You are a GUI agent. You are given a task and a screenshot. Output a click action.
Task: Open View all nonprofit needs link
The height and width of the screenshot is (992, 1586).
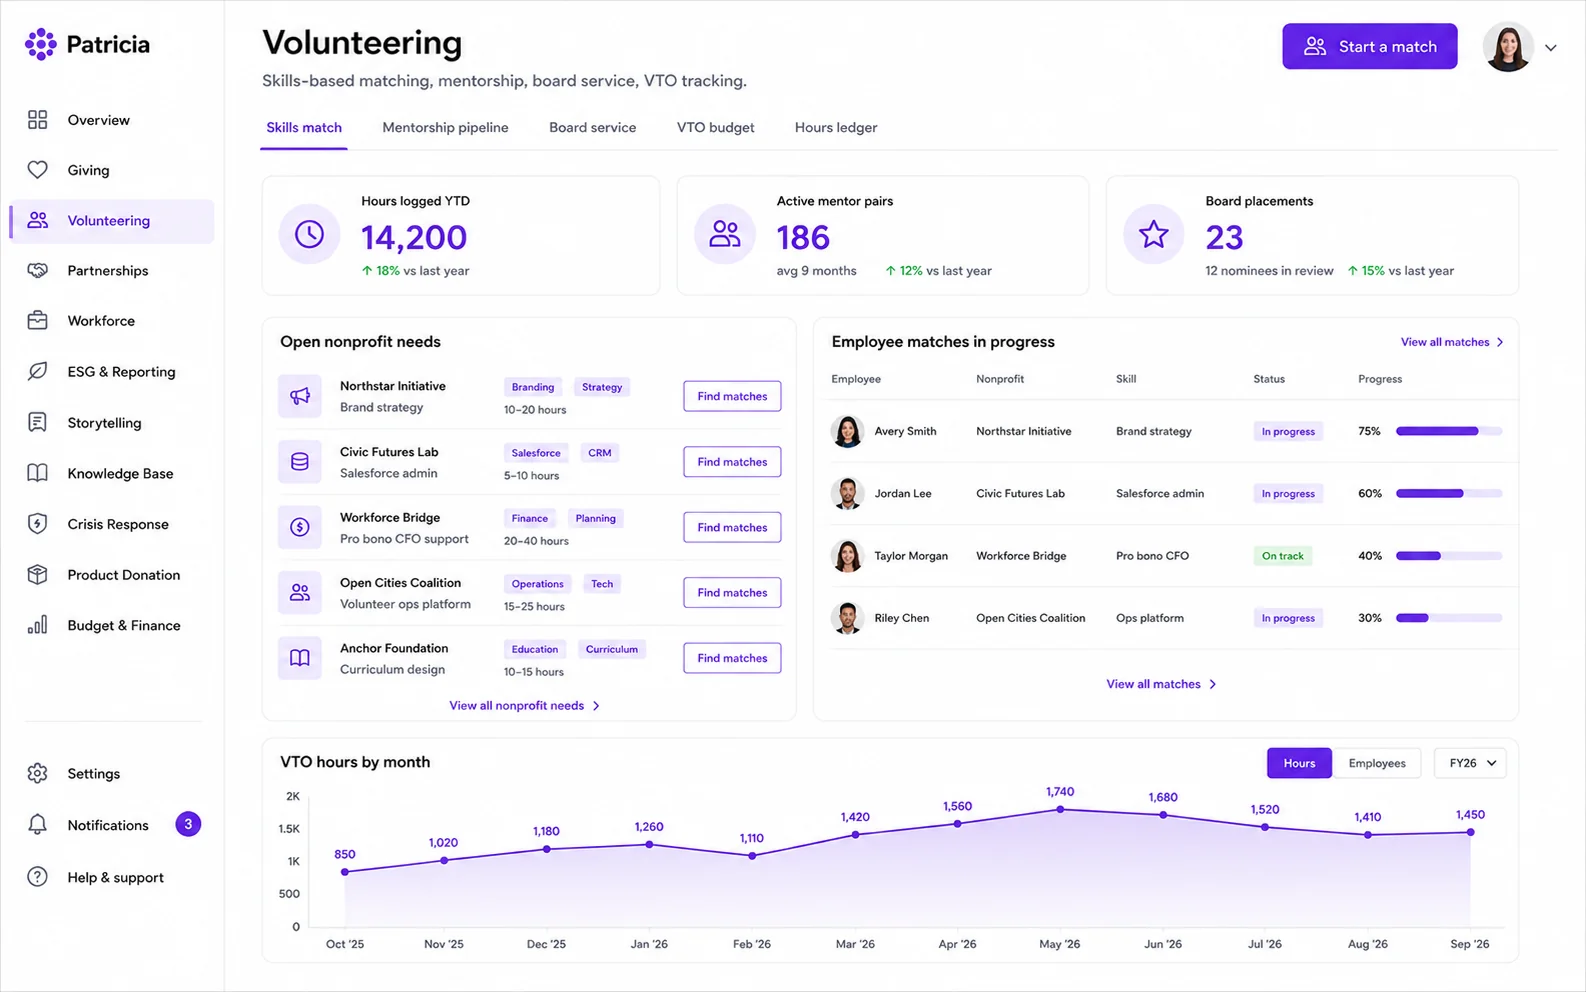tap(525, 706)
